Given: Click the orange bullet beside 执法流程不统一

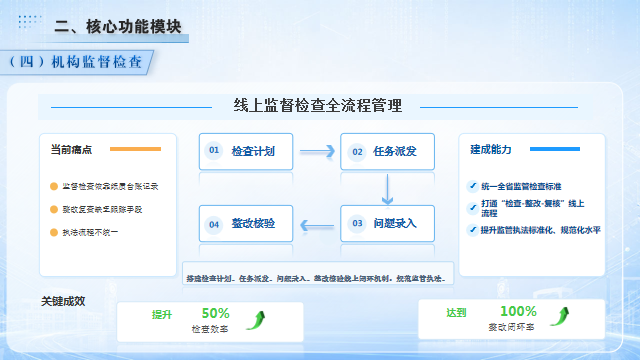Looking at the screenshot, I should coord(54,232).
